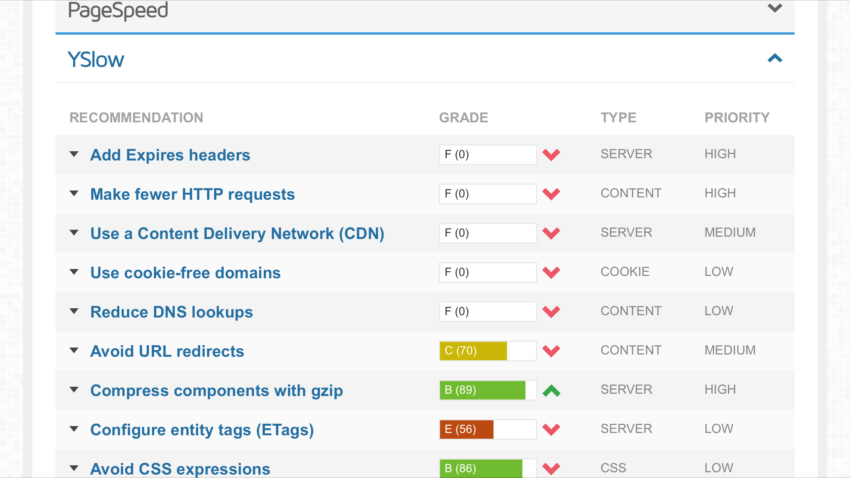Expand the Avoid CSS expressions triangle
The height and width of the screenshot is (478, 850).
tap(74, 468)
